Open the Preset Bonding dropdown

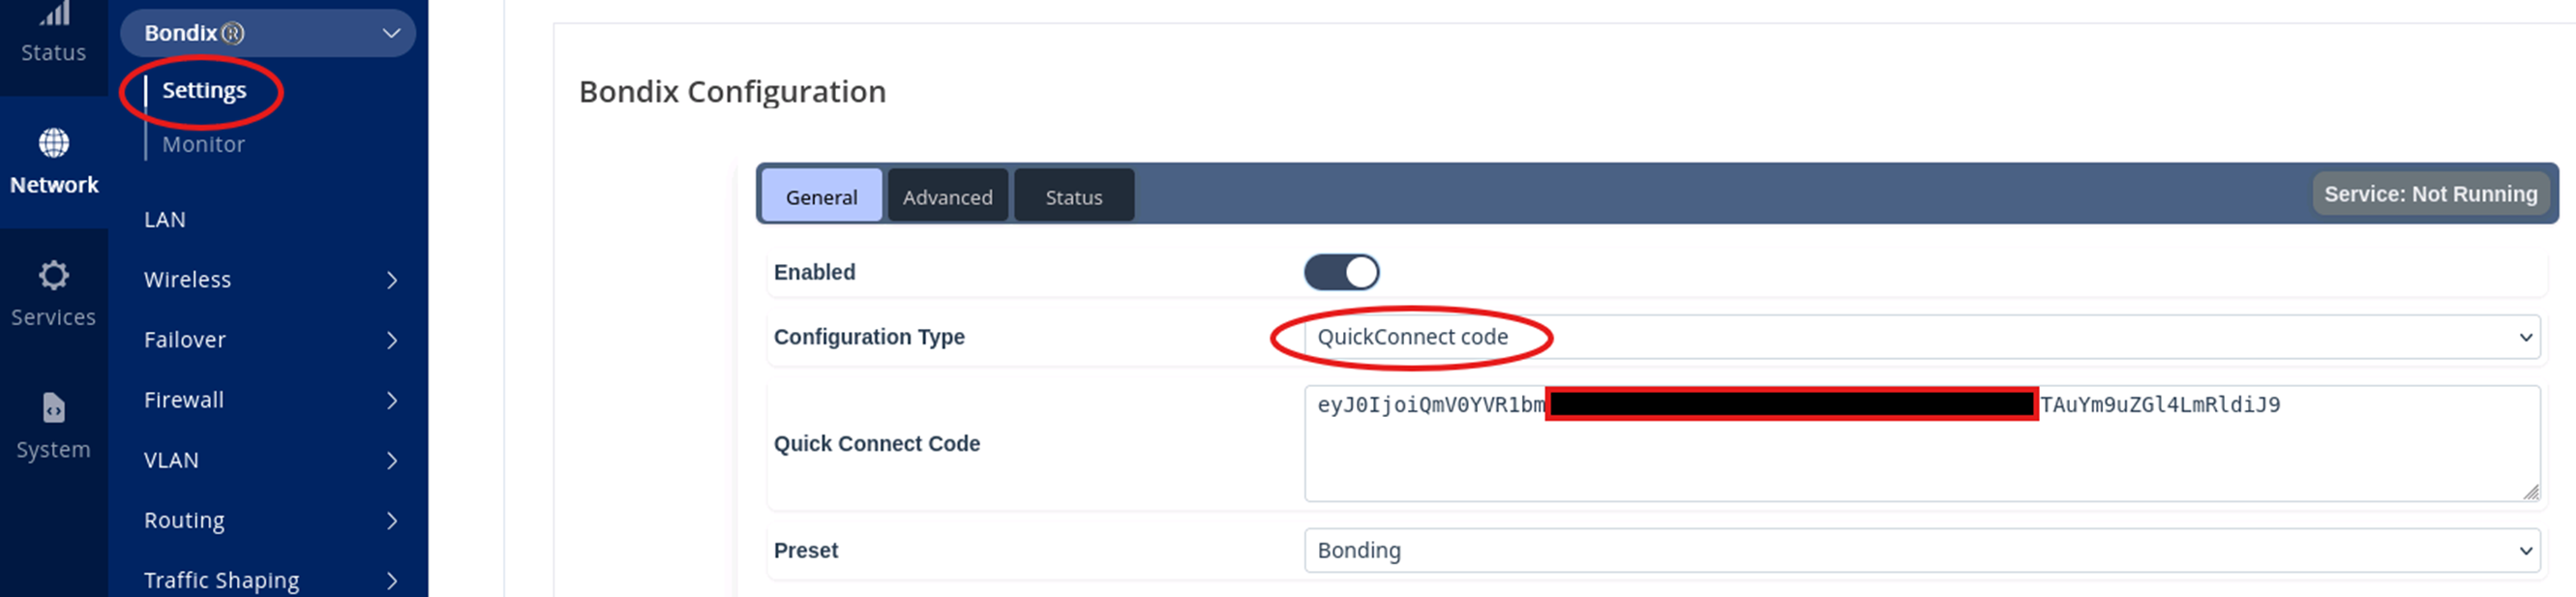coord(1921,551)
